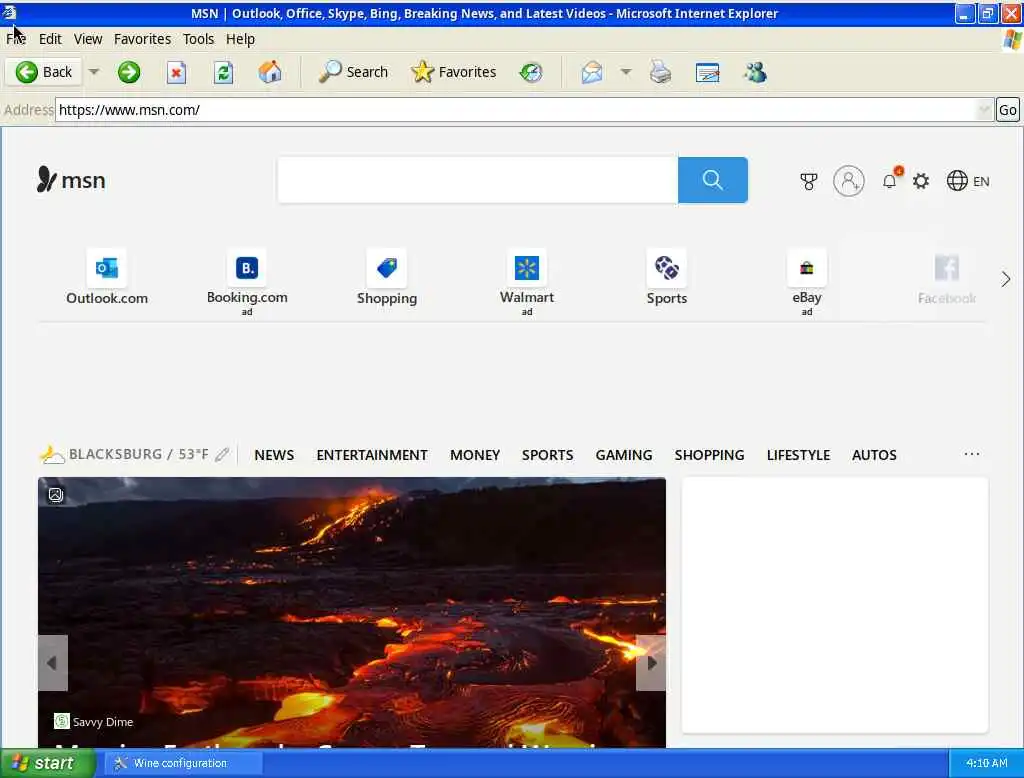Open the View menu

click(x=88, y=39)
